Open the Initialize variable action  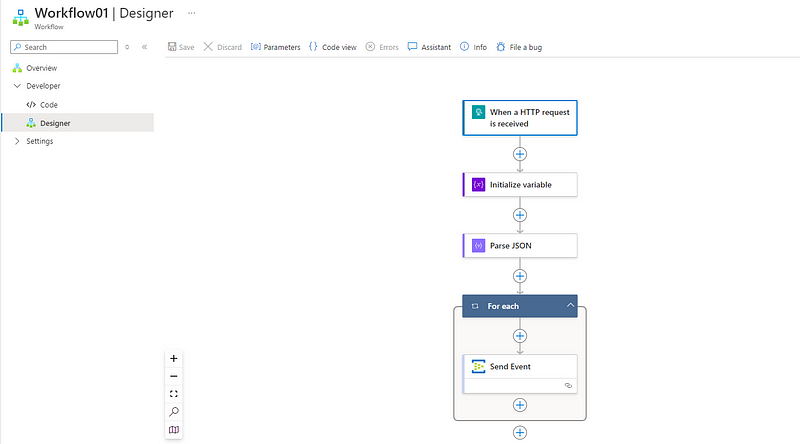520,185
